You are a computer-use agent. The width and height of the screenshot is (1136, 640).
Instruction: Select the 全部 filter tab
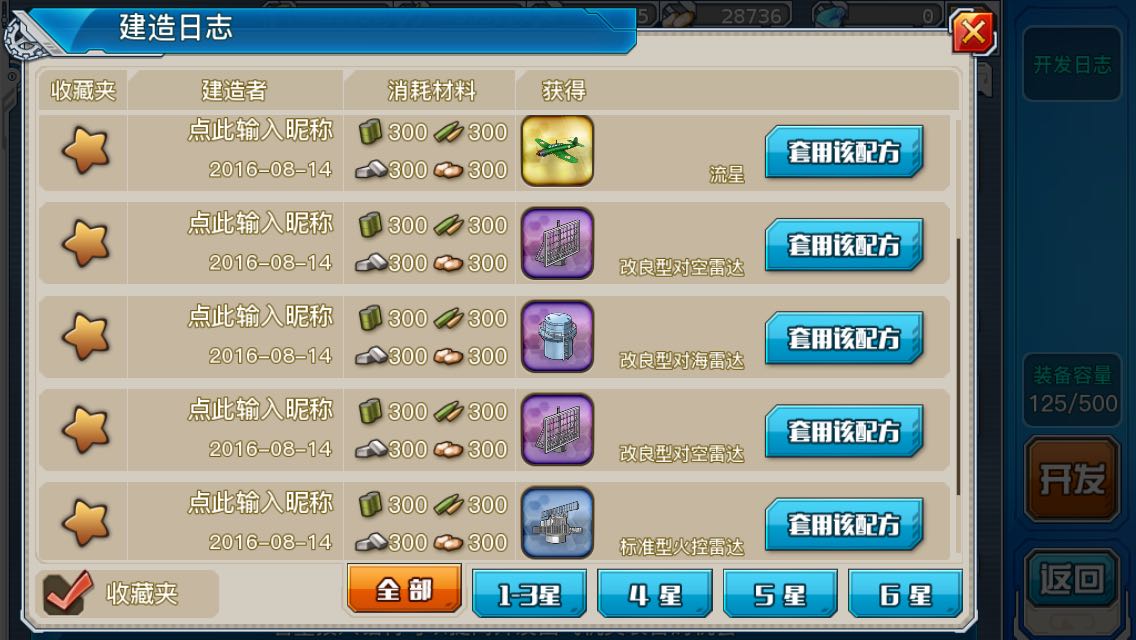404,589
